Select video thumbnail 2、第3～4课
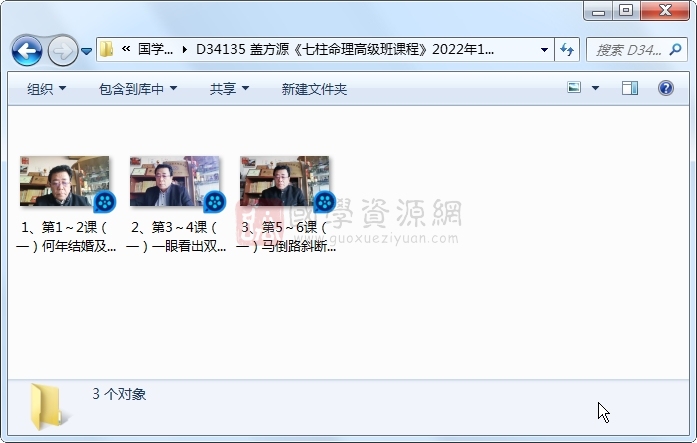This screenshot has width=697, height=443. (175, 181)
